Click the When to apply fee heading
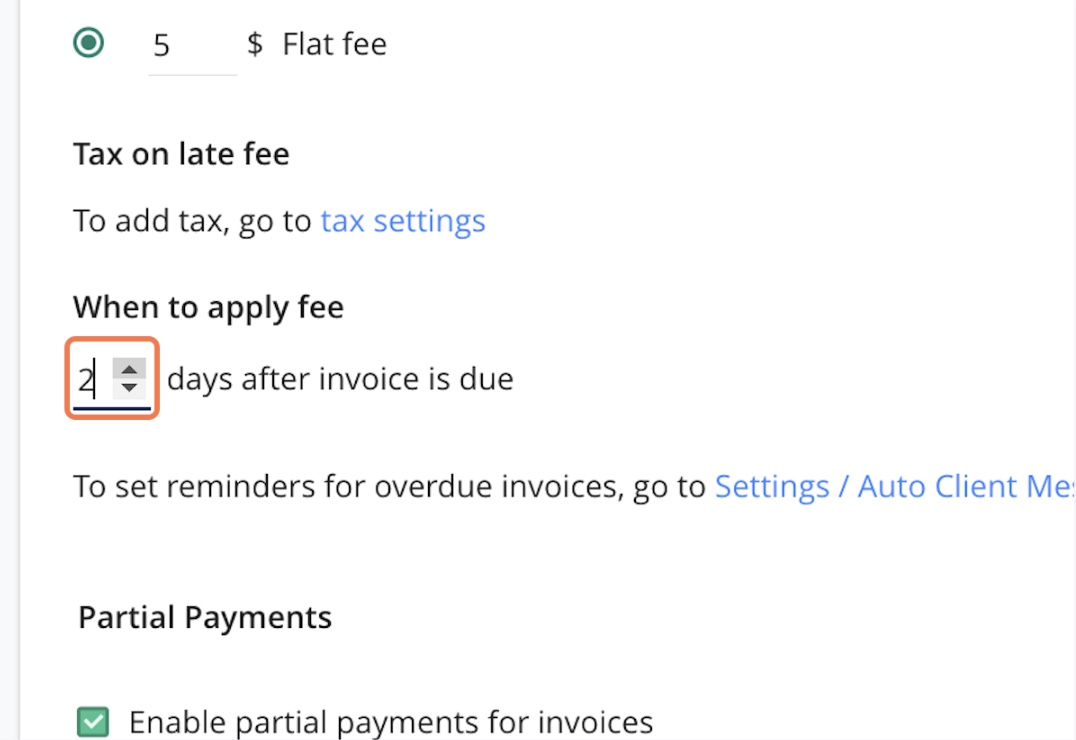 207,307
